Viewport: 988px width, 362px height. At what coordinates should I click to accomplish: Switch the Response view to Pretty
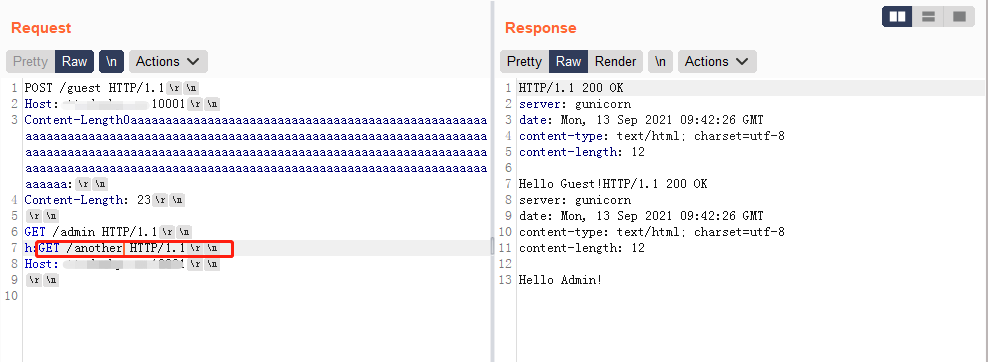click(524, 62)
